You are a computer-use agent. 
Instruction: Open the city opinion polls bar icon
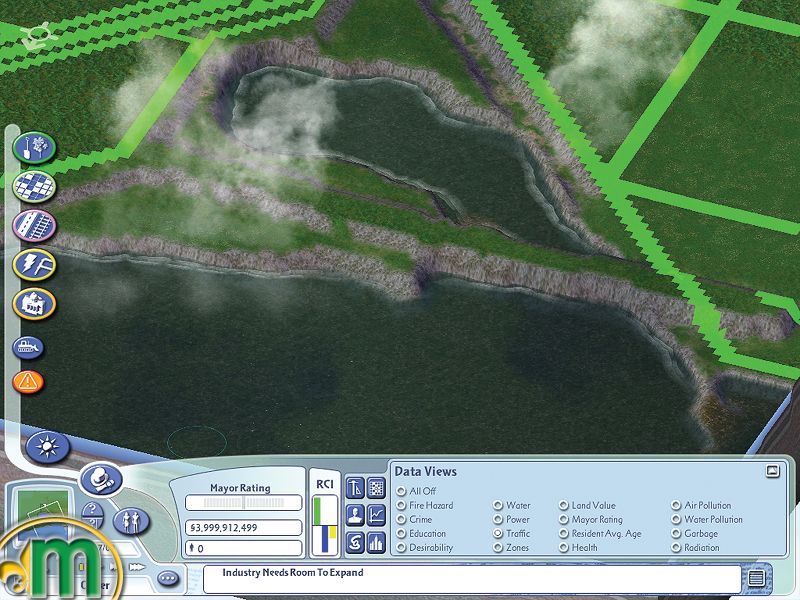coord(377,542)
